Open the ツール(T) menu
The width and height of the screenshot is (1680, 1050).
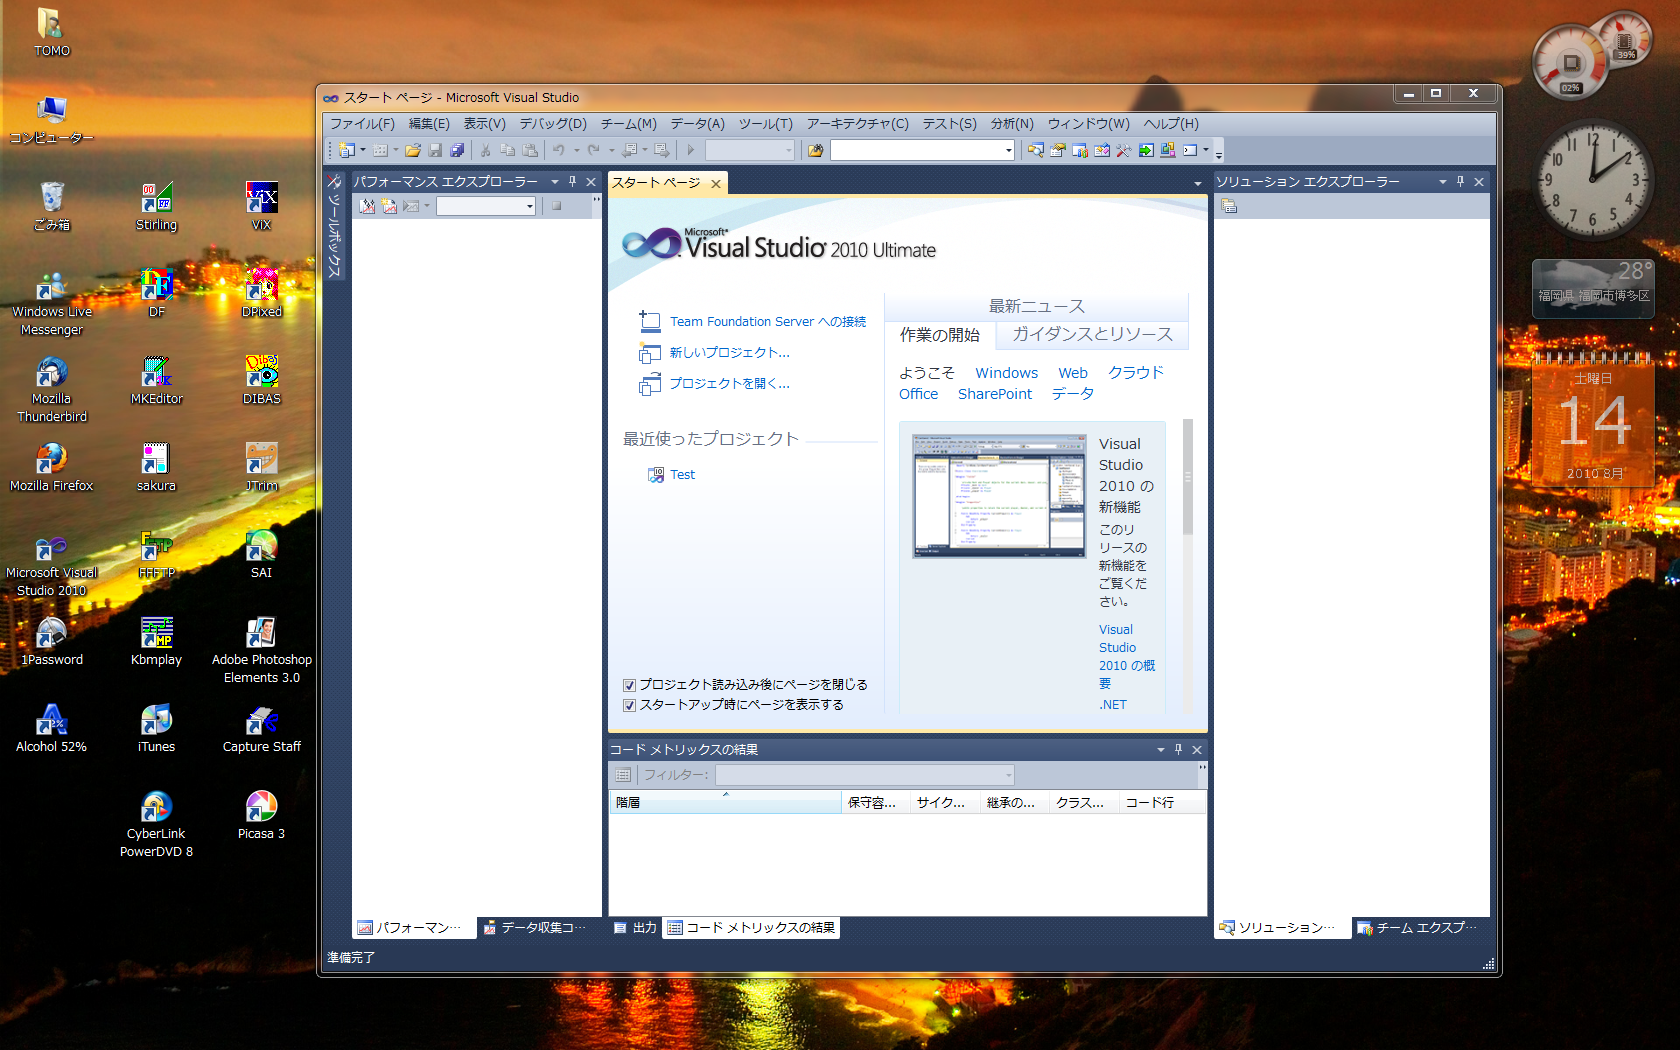[766, 124]
